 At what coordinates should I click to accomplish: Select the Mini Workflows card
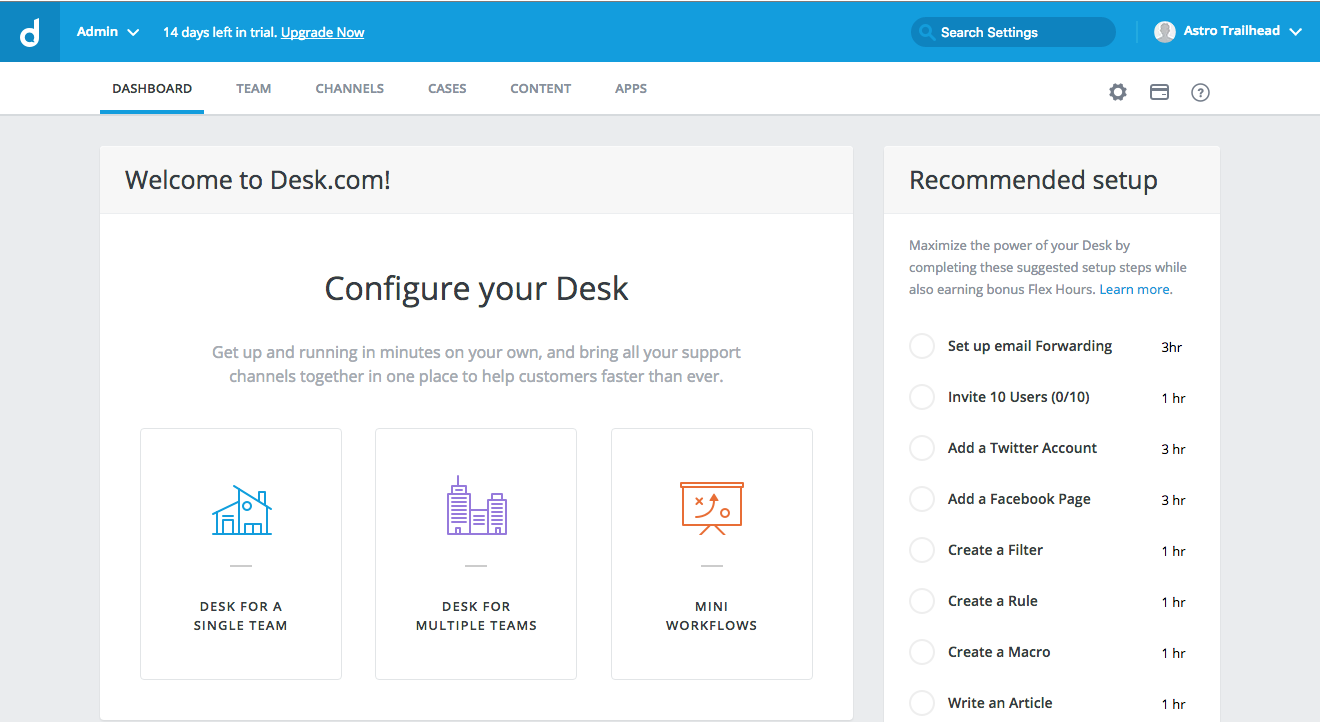[712, 554]
